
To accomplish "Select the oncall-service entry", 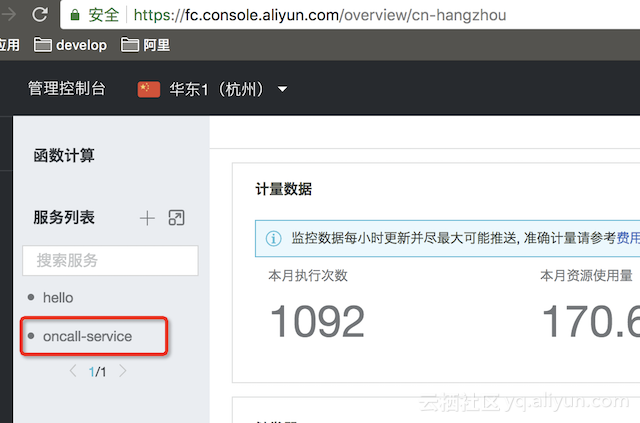I will tap(87, 336).
